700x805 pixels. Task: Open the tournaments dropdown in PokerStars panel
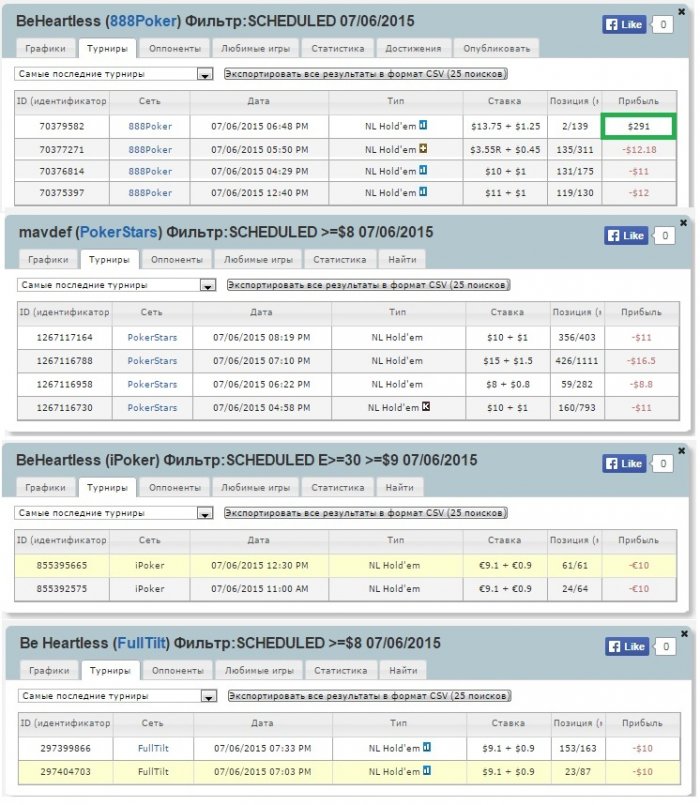117,285
